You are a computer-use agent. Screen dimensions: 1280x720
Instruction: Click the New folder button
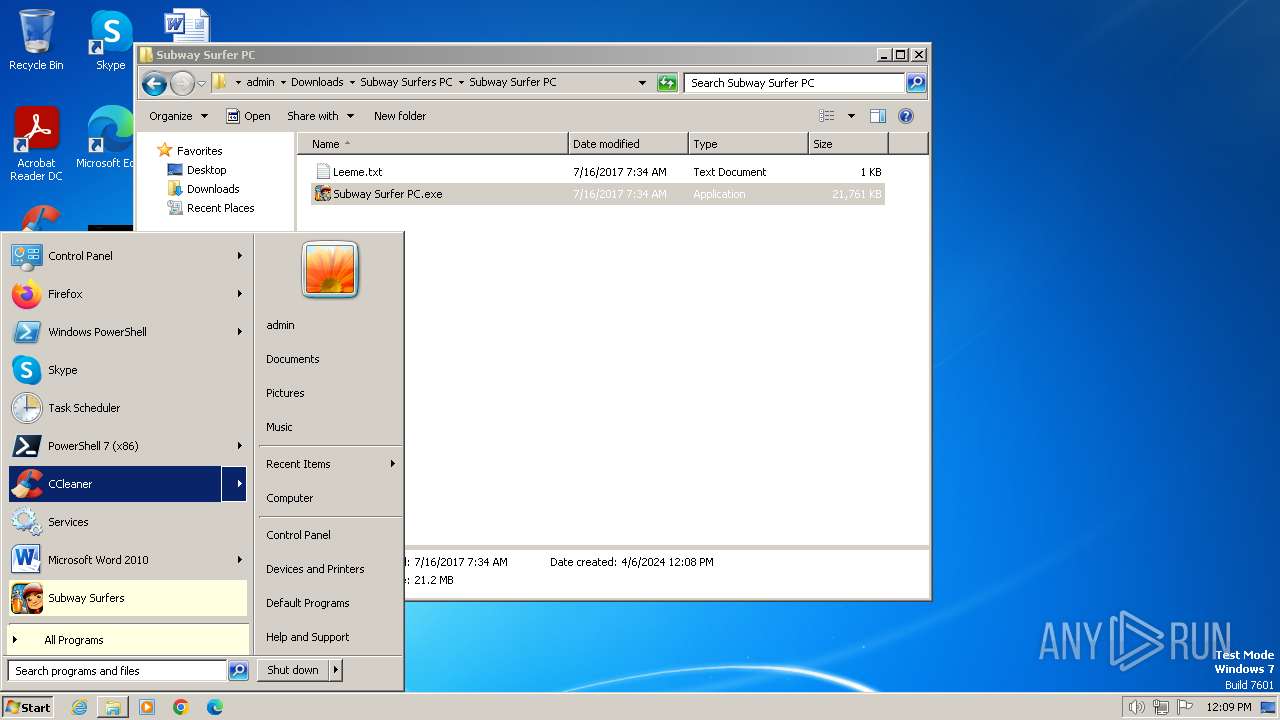[399, 116]
